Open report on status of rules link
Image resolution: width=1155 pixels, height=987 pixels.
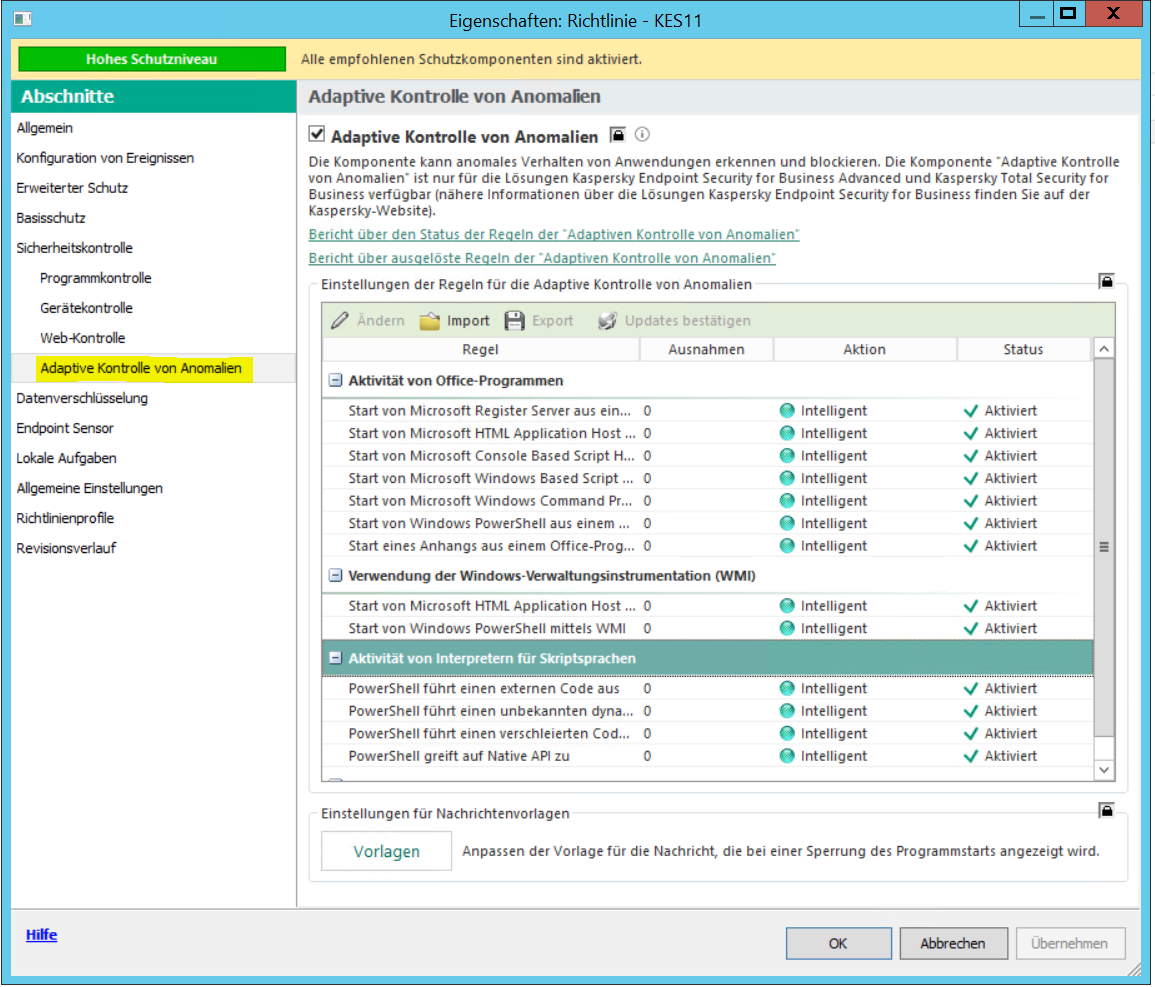(553, 234)
